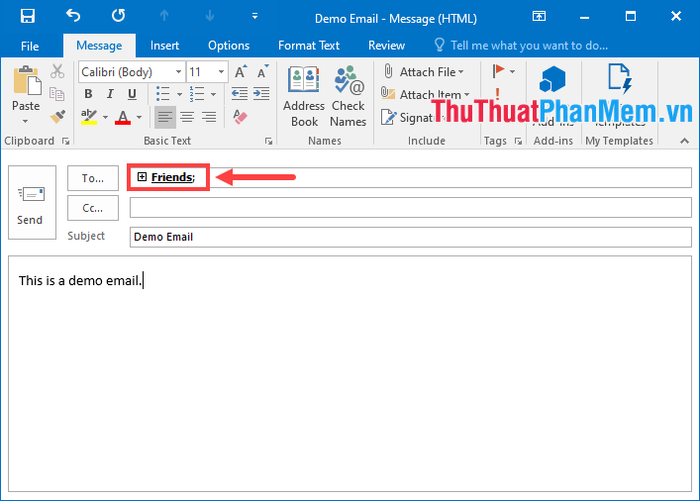Clear all formatting with eraser icon
This screenshot has height=501, width=700.
239,117
